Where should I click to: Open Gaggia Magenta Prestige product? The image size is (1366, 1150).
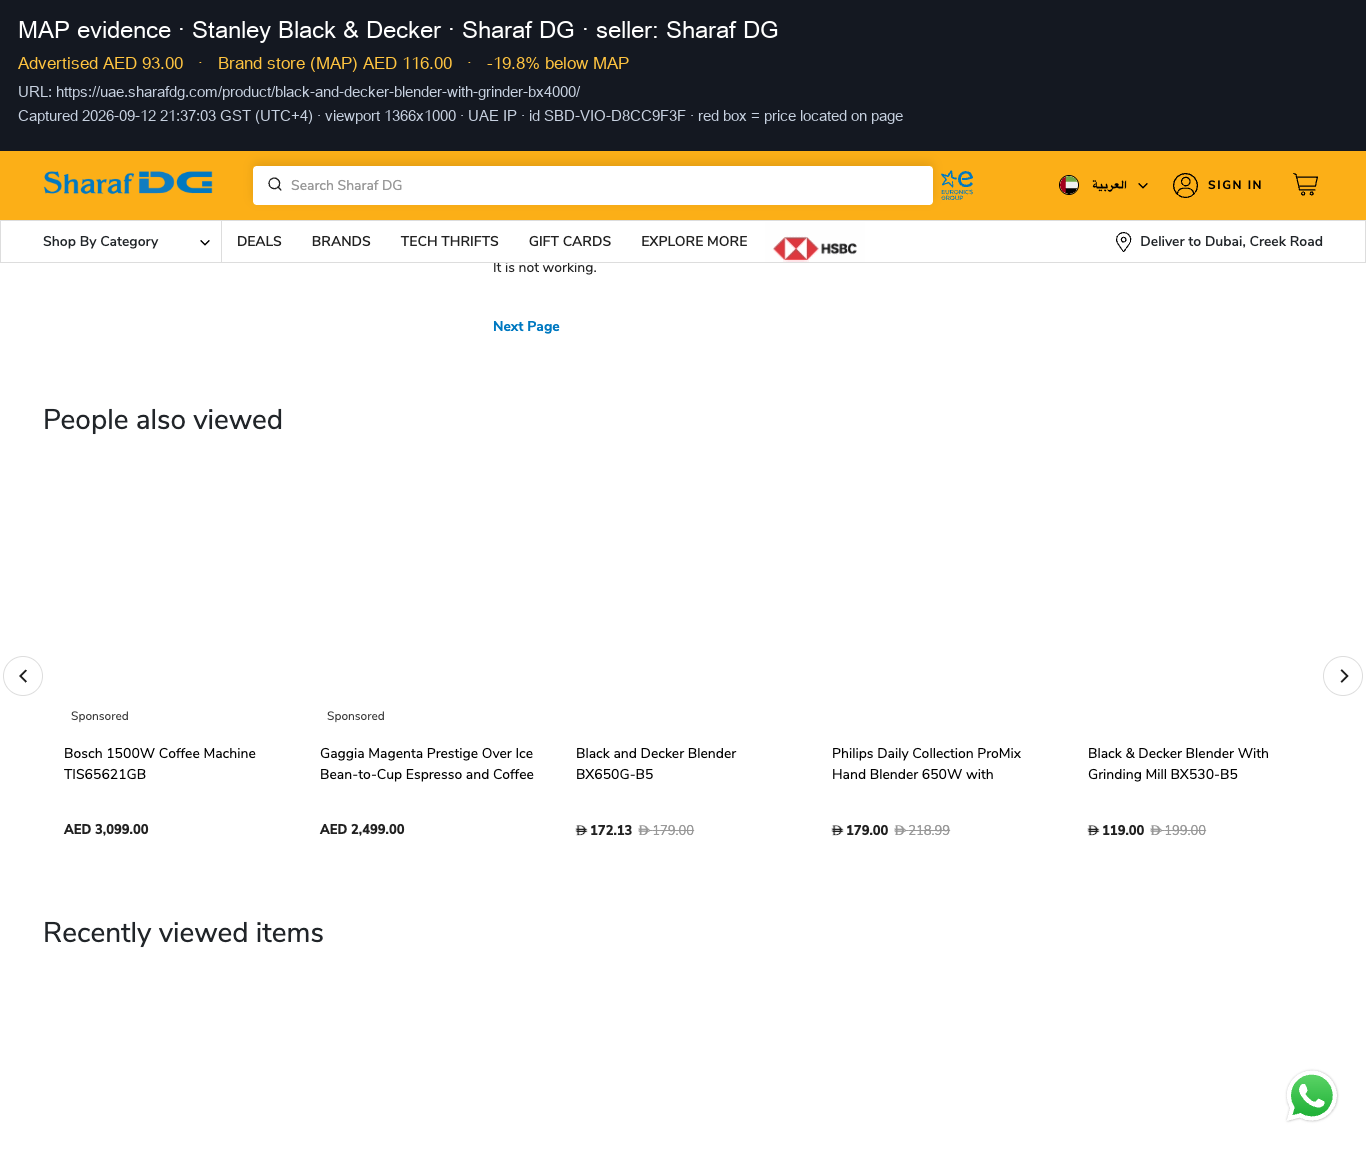tap(427, 764)
